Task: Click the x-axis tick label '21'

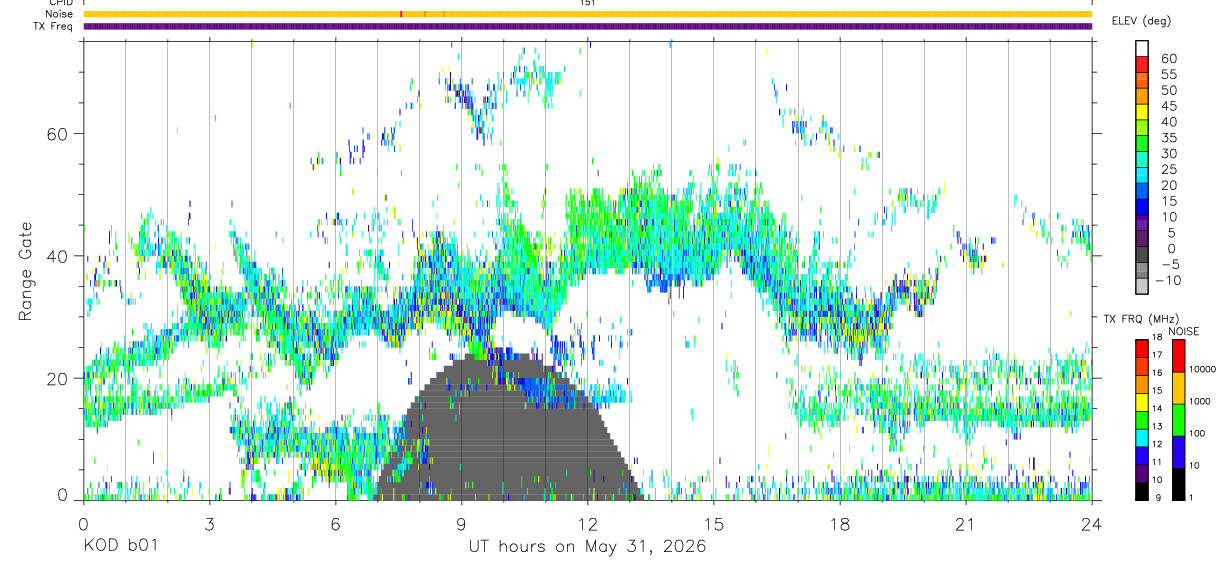Action: tap(965, 524)
